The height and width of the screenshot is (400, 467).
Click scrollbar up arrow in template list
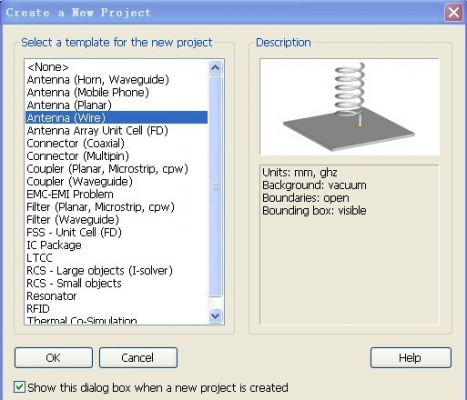point(215,68)
